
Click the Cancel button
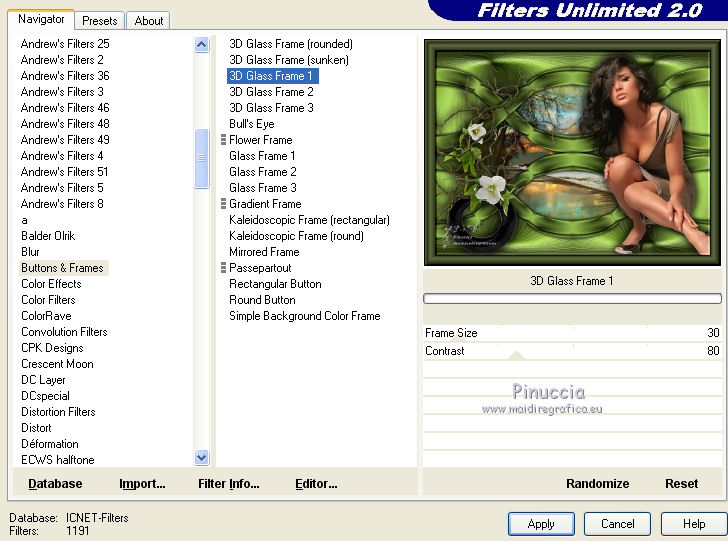(x=618, y=524)
